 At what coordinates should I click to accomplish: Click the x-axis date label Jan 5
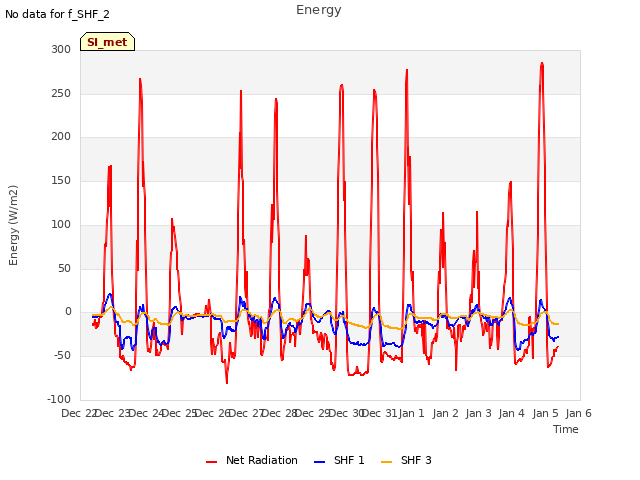[x=545, y=413]
